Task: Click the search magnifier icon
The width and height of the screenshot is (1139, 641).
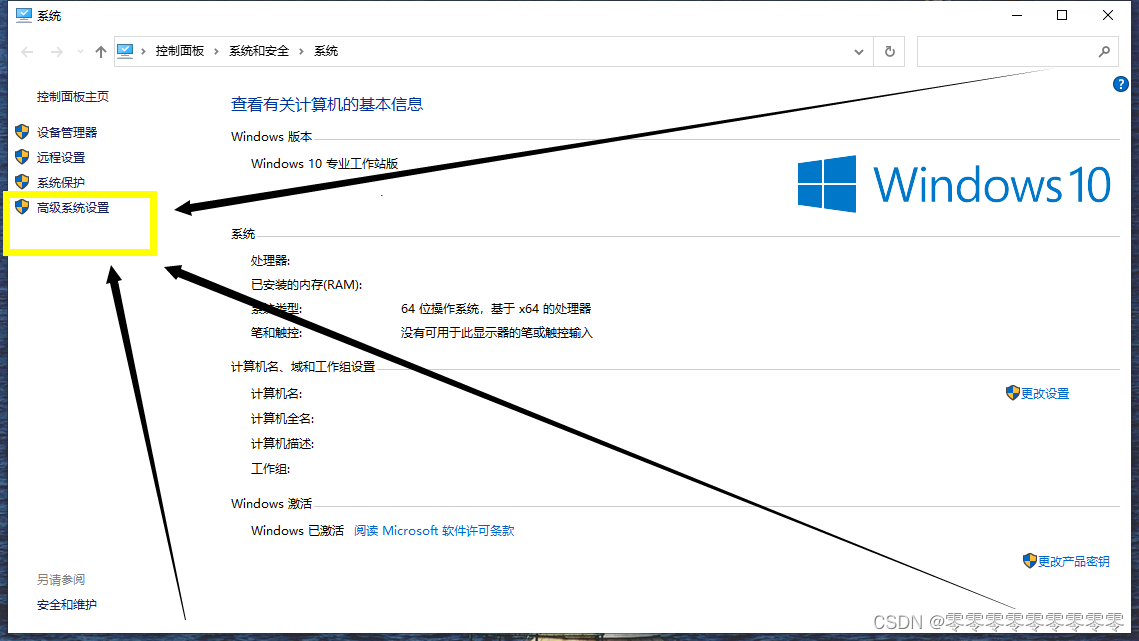Action: (1104, 52)
